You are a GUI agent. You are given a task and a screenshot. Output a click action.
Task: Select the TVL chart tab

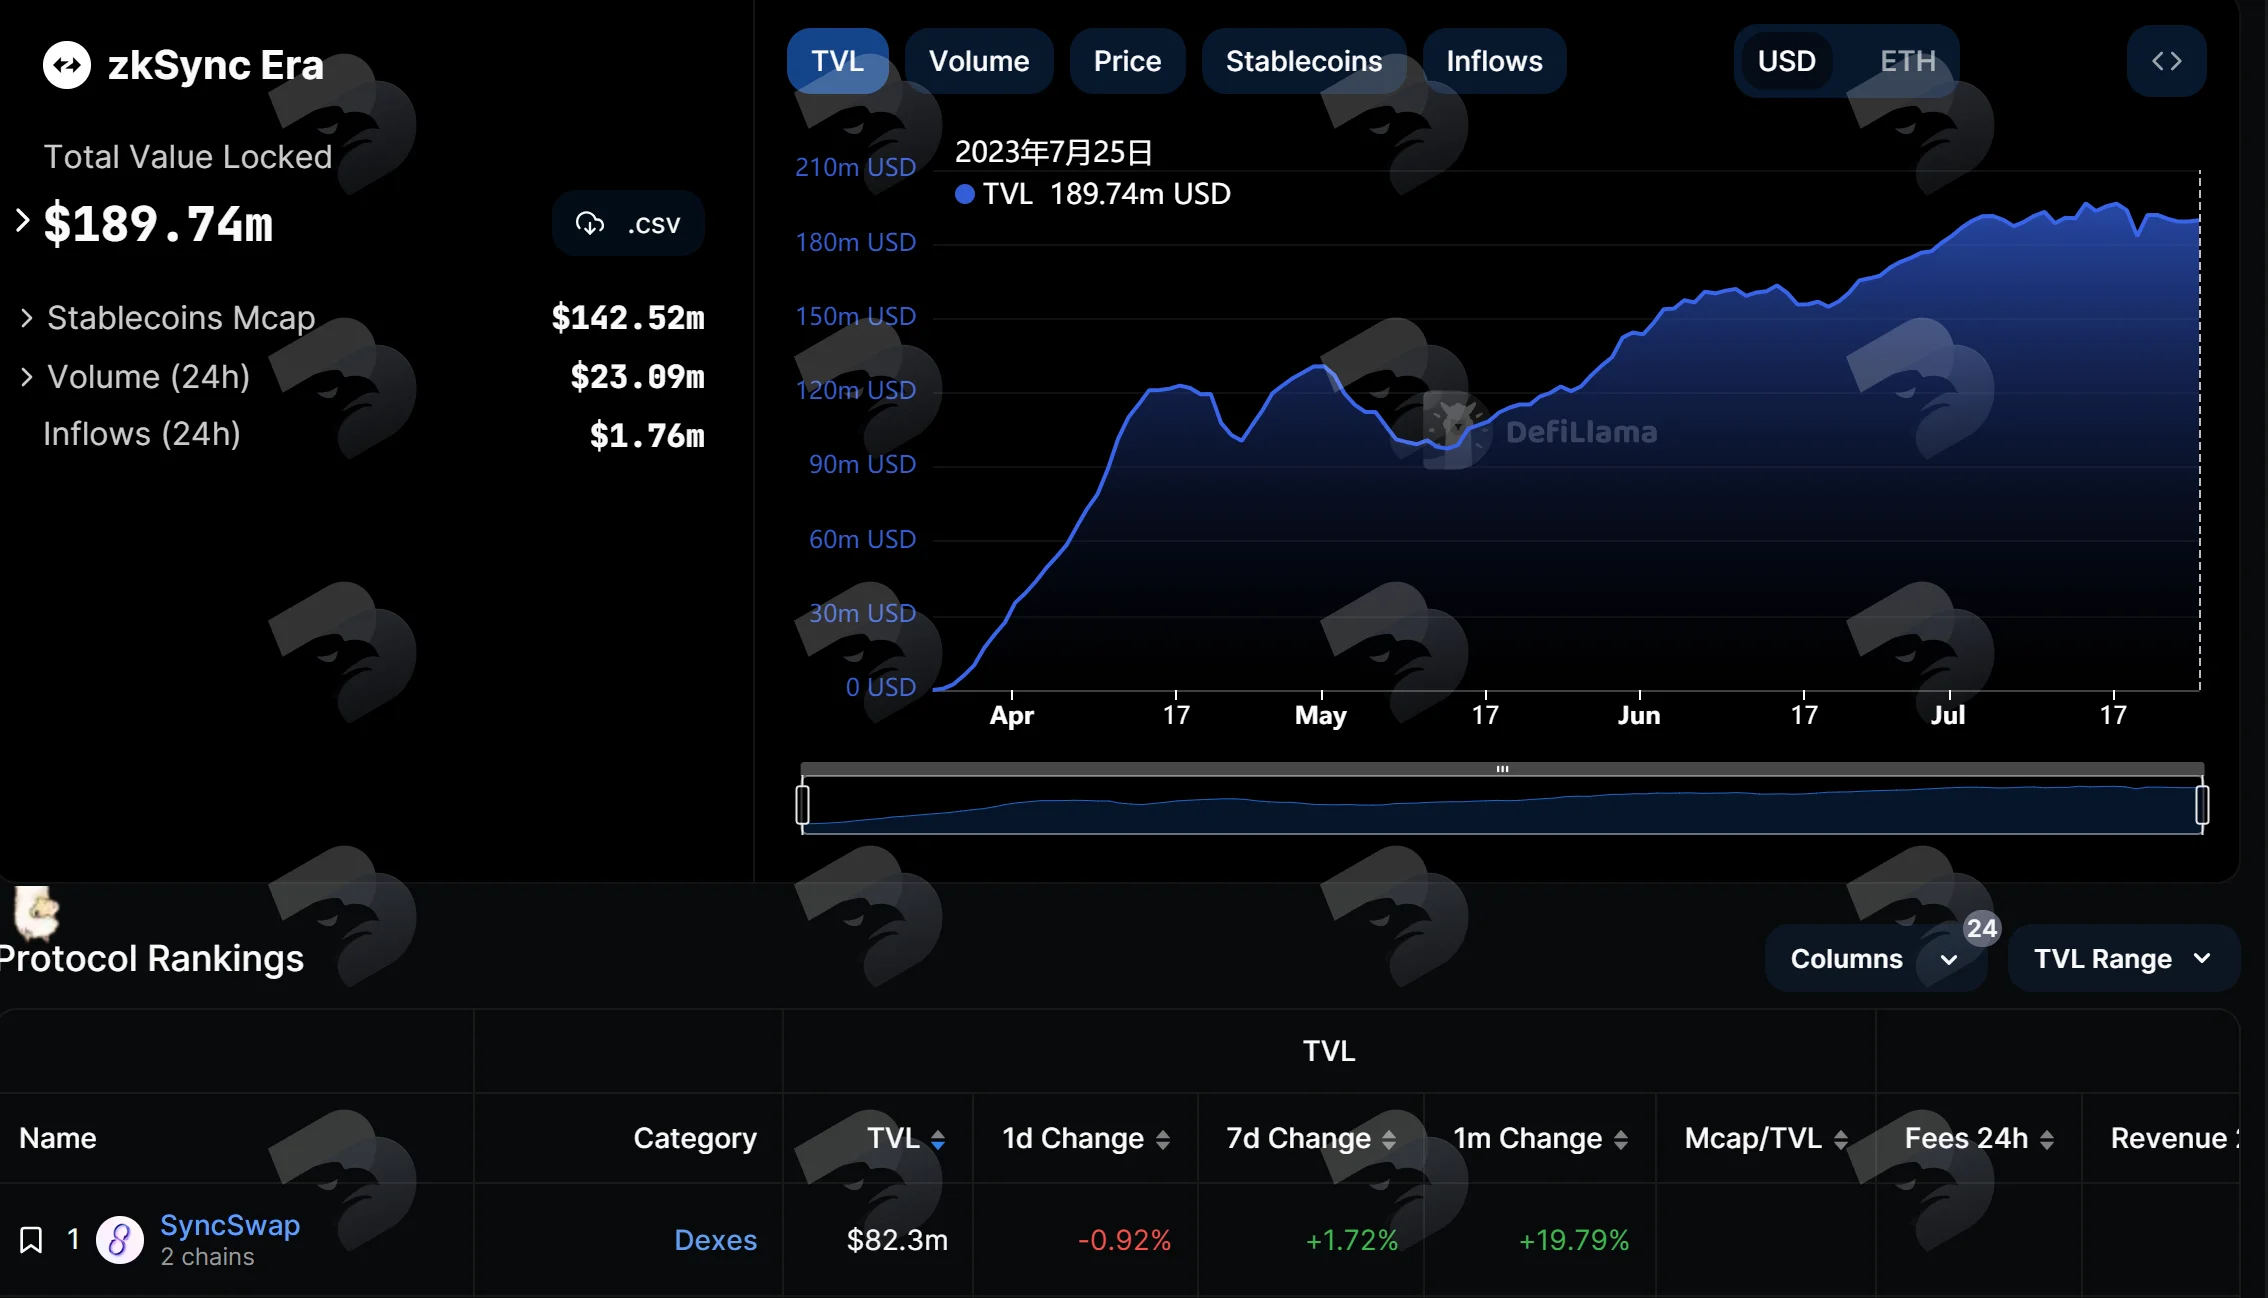(837, 61)
